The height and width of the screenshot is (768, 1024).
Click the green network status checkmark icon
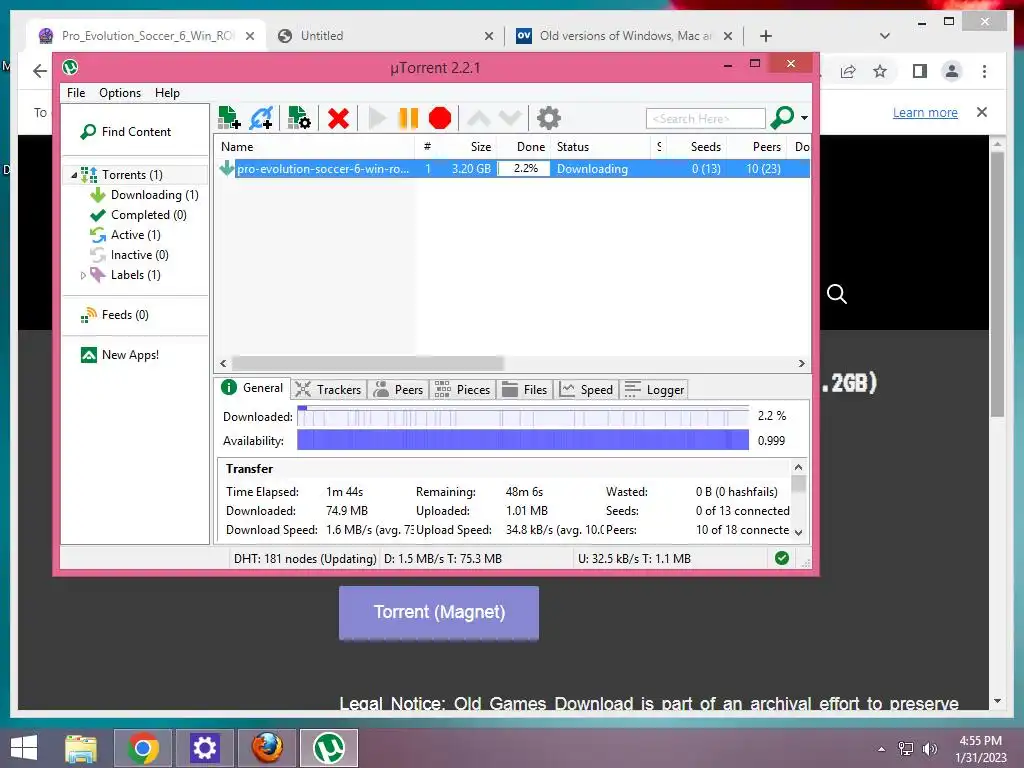point(782,558)
